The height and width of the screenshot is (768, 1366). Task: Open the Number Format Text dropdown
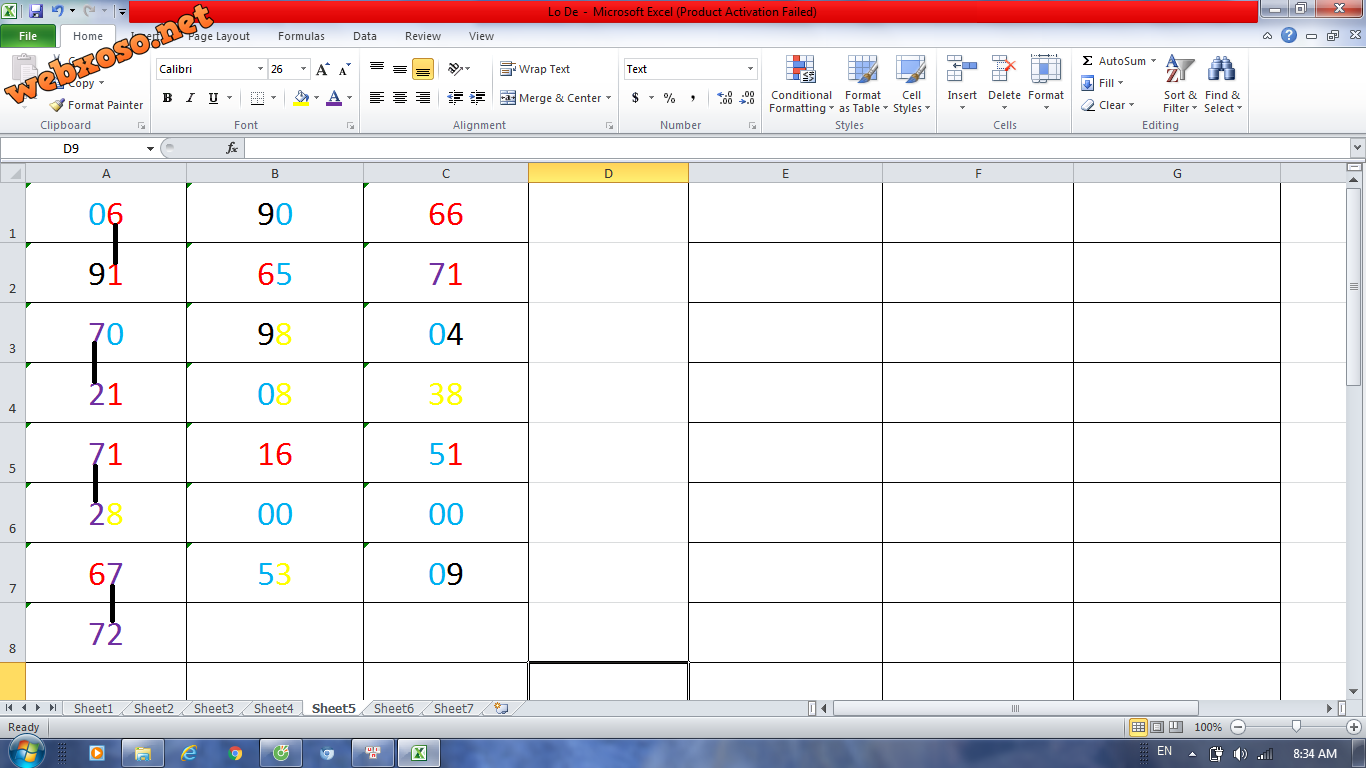click(750, 69)
